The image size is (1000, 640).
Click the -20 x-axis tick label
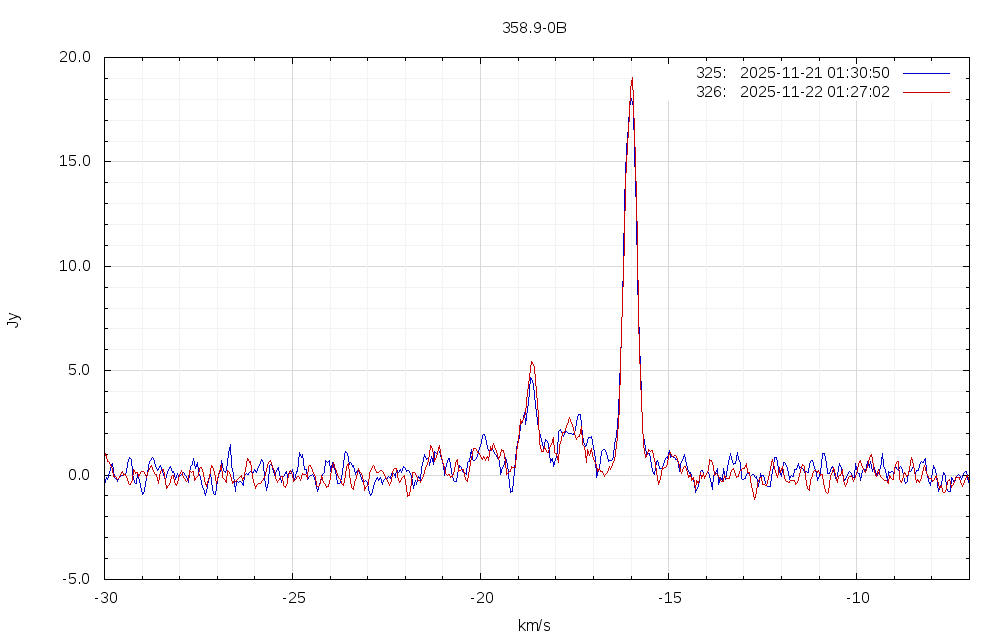point(480,597)
